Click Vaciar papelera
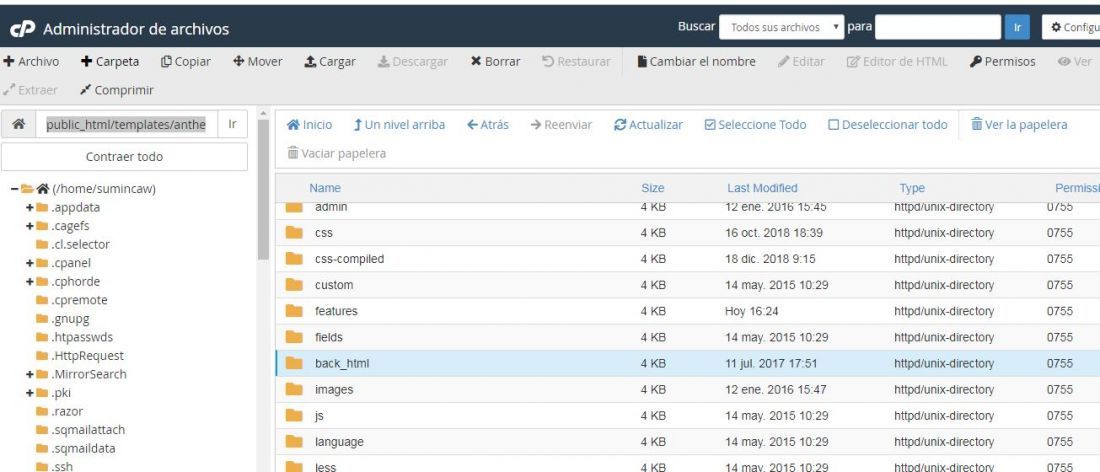 pos(337,153)
